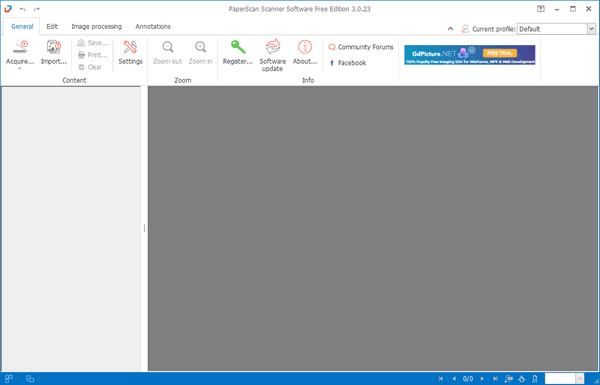Viewport: 600px width, 385px height.
Task: Go to next page arrow
Action: 482,379
